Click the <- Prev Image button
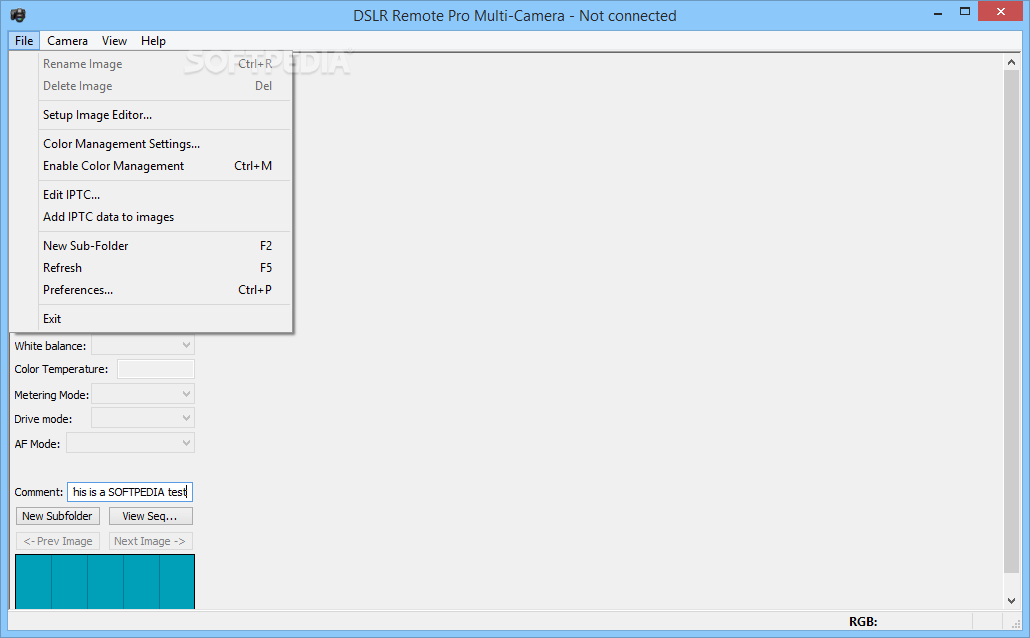This screenshot has height=638, width=1030. click(x=58, y=541)
